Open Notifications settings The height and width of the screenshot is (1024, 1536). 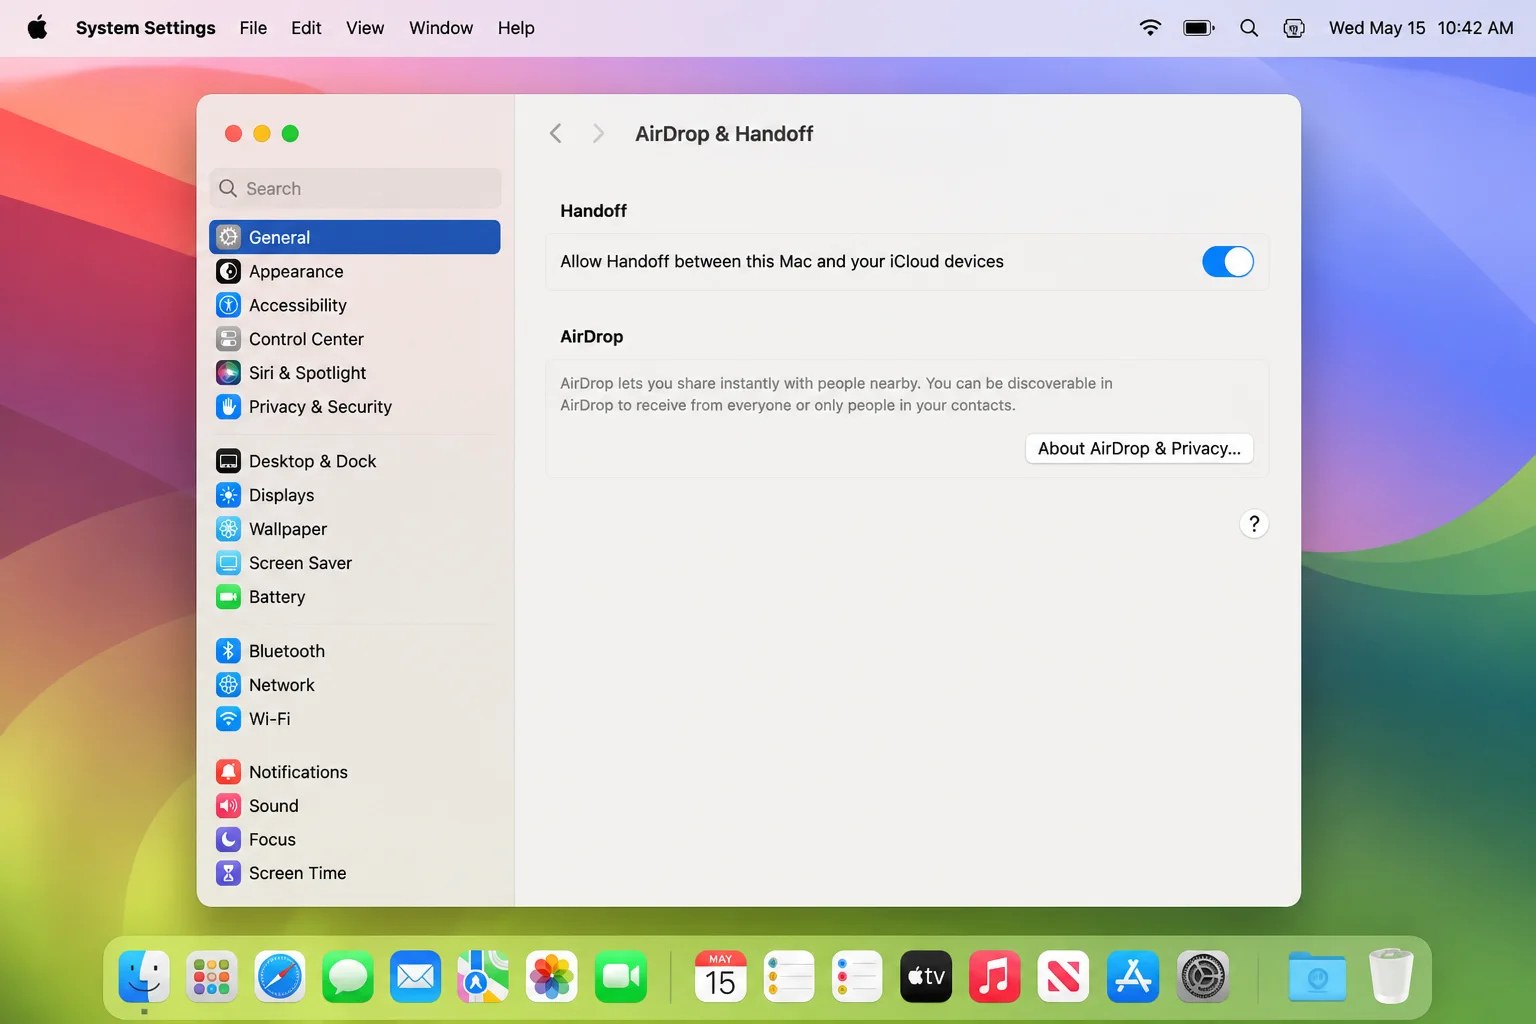354,772
